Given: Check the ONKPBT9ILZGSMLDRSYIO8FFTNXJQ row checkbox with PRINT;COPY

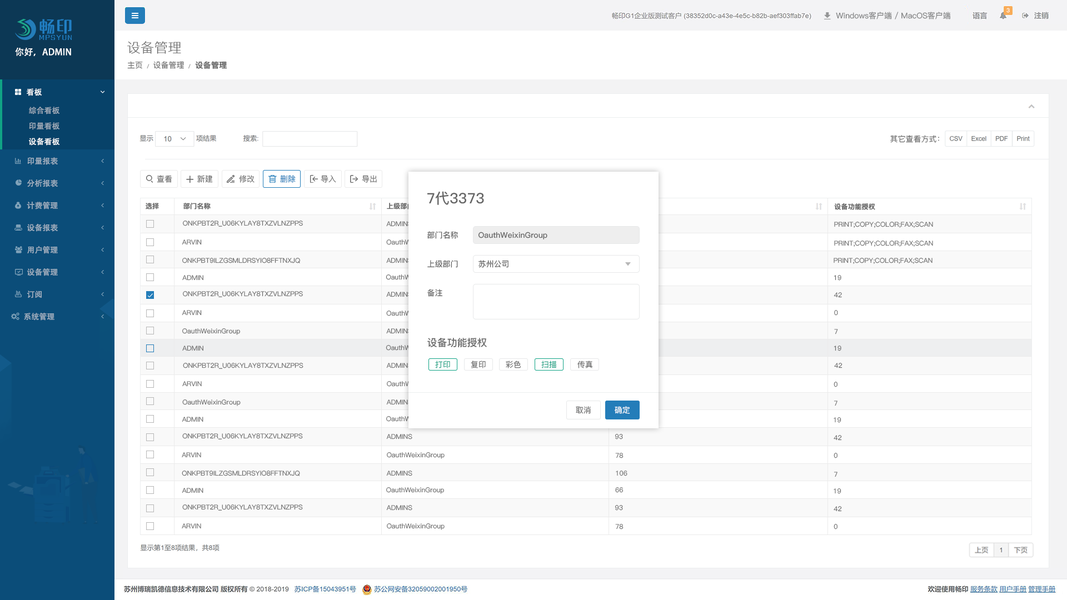Looking at the screenshot, I should [150, 260].
